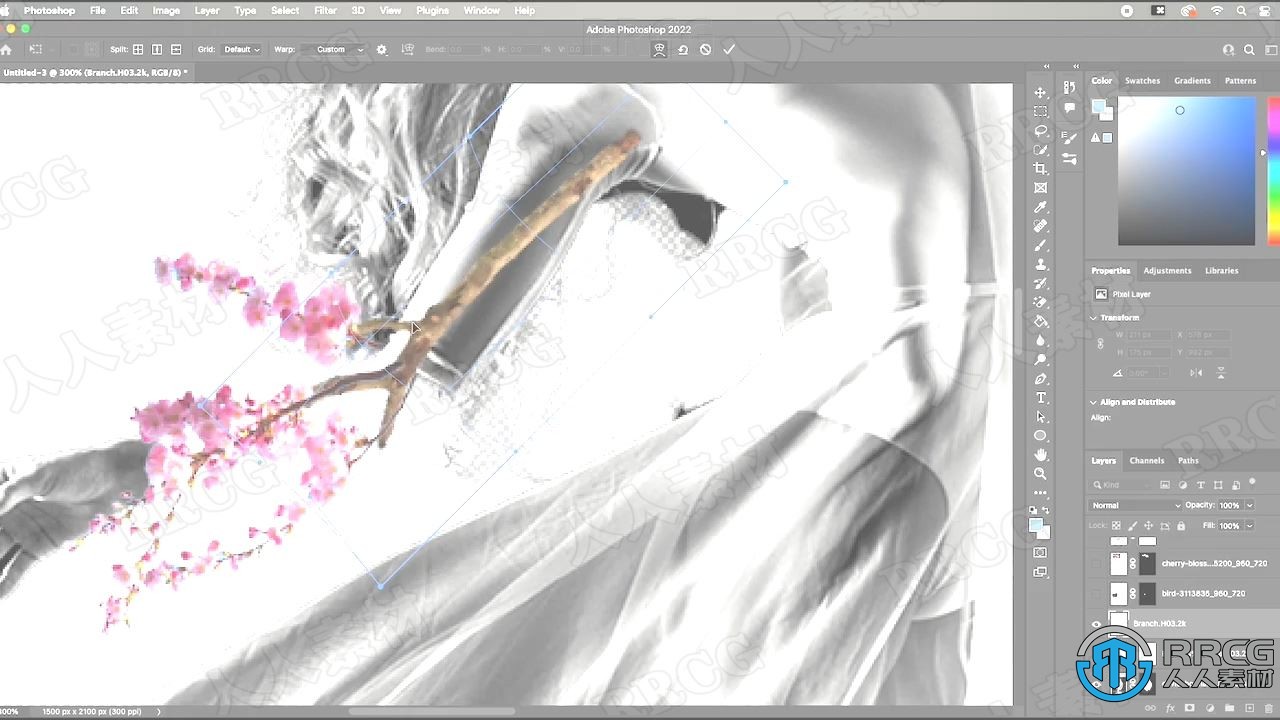1280x720 pixels.
Task: Click the foreground color swatch in toolbar
Action: pos(1037,524)
